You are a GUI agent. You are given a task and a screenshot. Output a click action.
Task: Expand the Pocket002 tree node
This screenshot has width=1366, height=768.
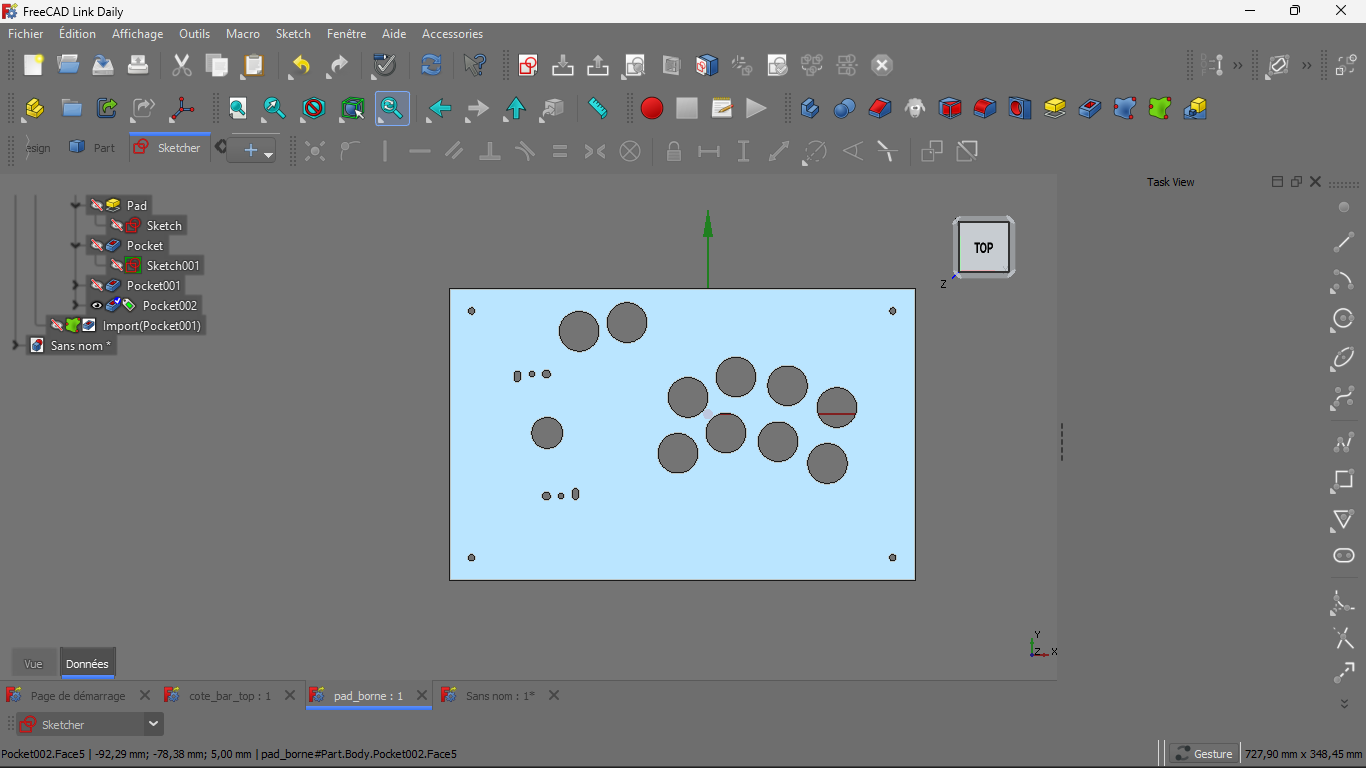click(x=75, y=305)
